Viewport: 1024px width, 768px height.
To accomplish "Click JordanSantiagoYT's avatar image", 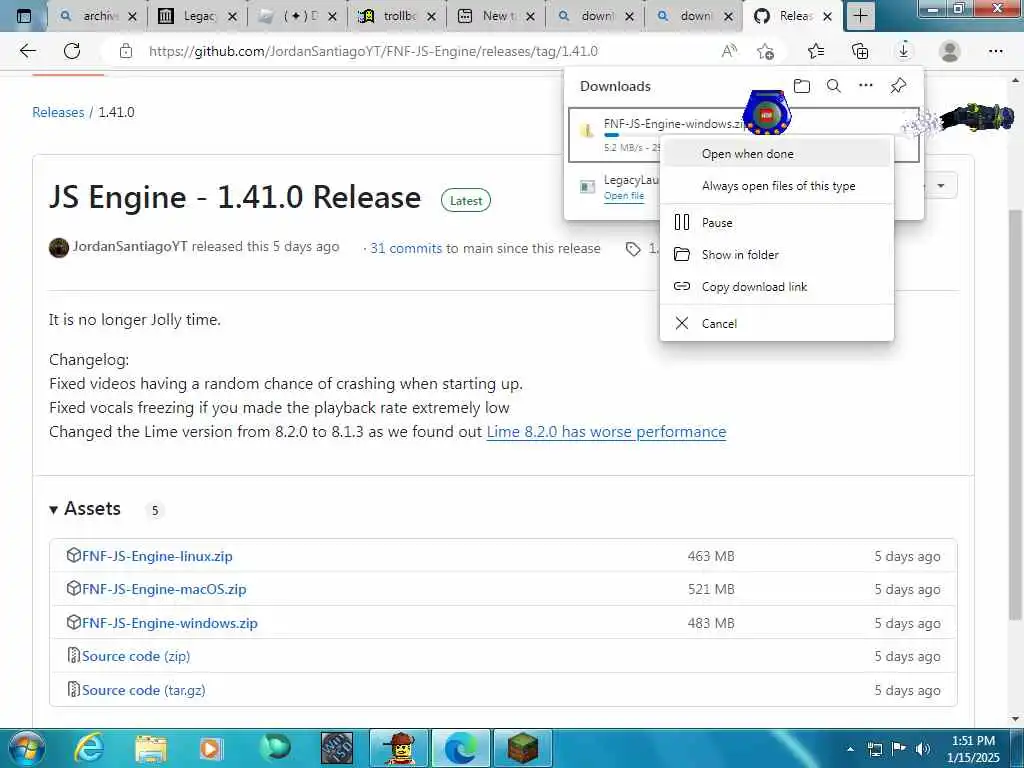I will tap(59, 248).
